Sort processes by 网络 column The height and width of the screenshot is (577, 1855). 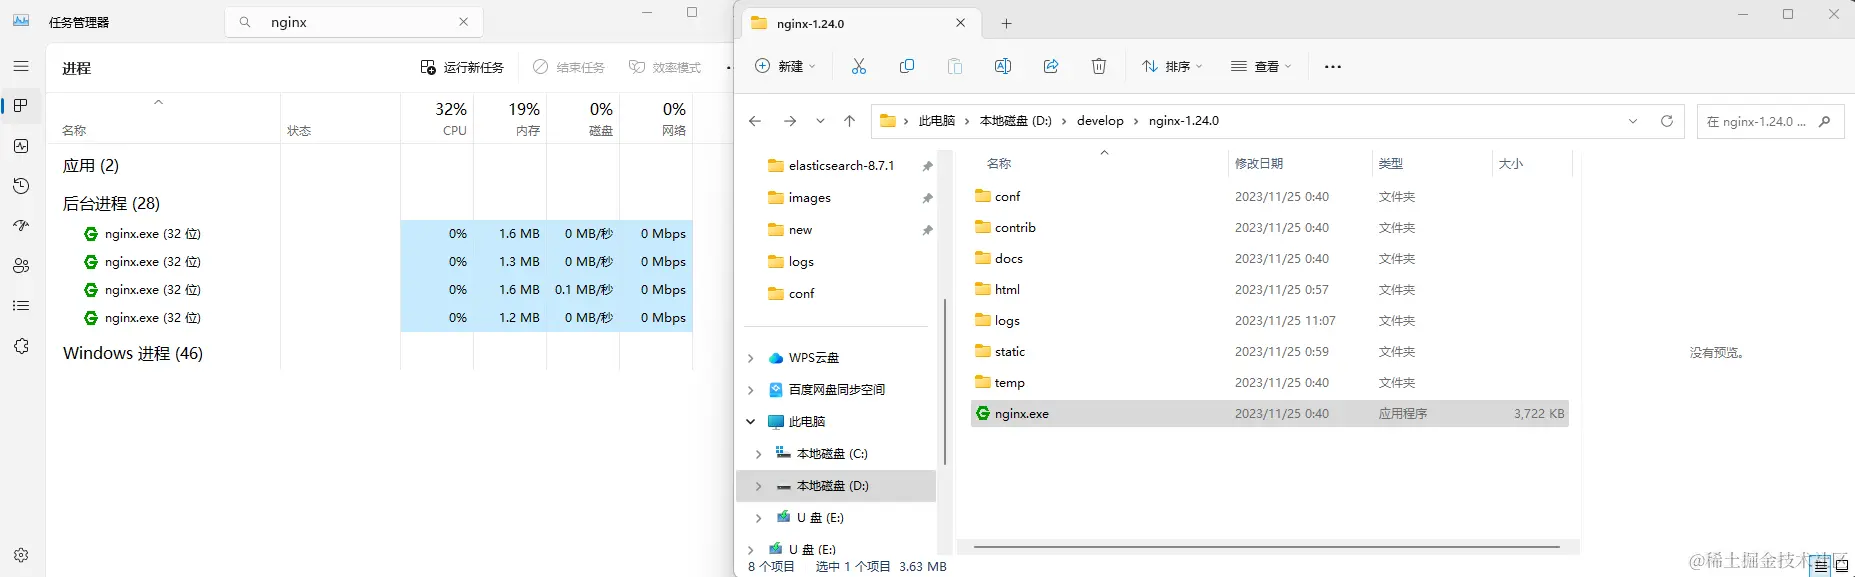click(656, 118)
